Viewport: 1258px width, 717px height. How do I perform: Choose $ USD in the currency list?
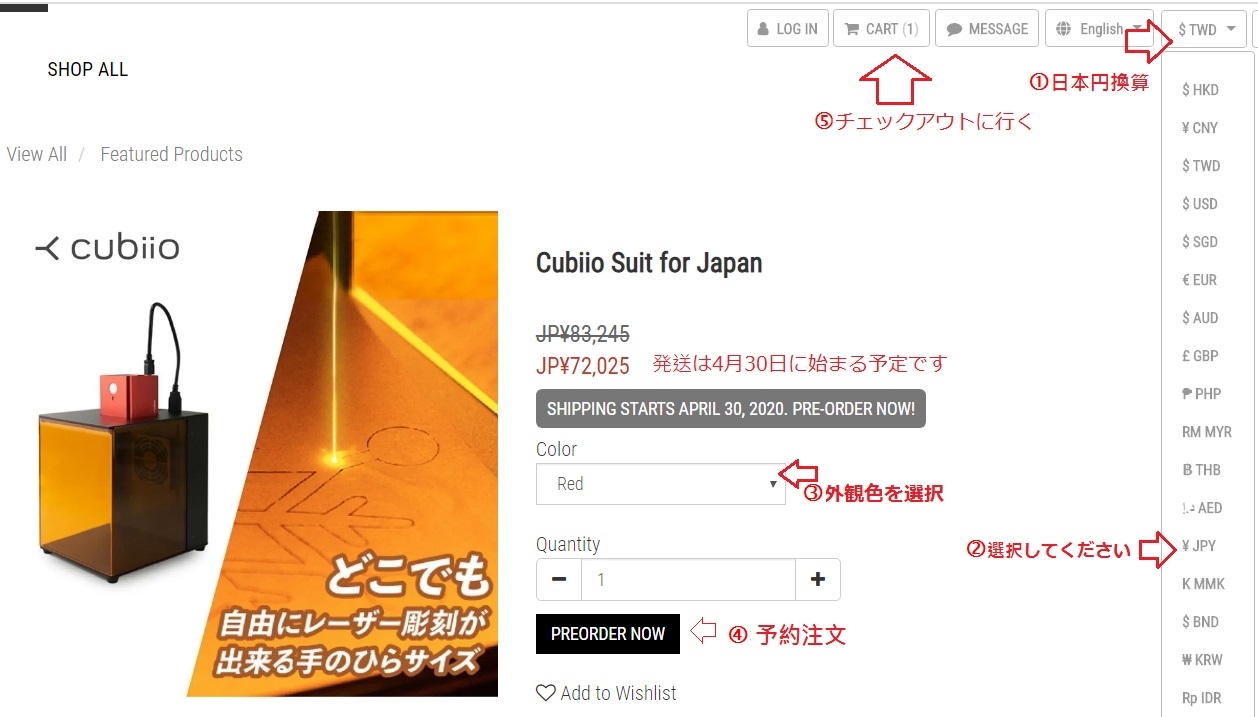pos(1199,204)
